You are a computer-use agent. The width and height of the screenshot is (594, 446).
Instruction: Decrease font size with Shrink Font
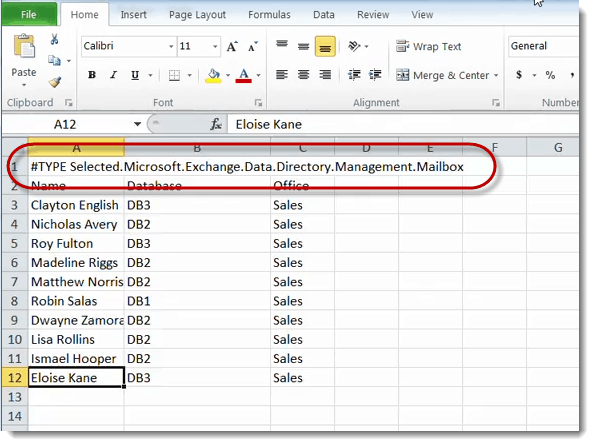(x=253, y=47)
